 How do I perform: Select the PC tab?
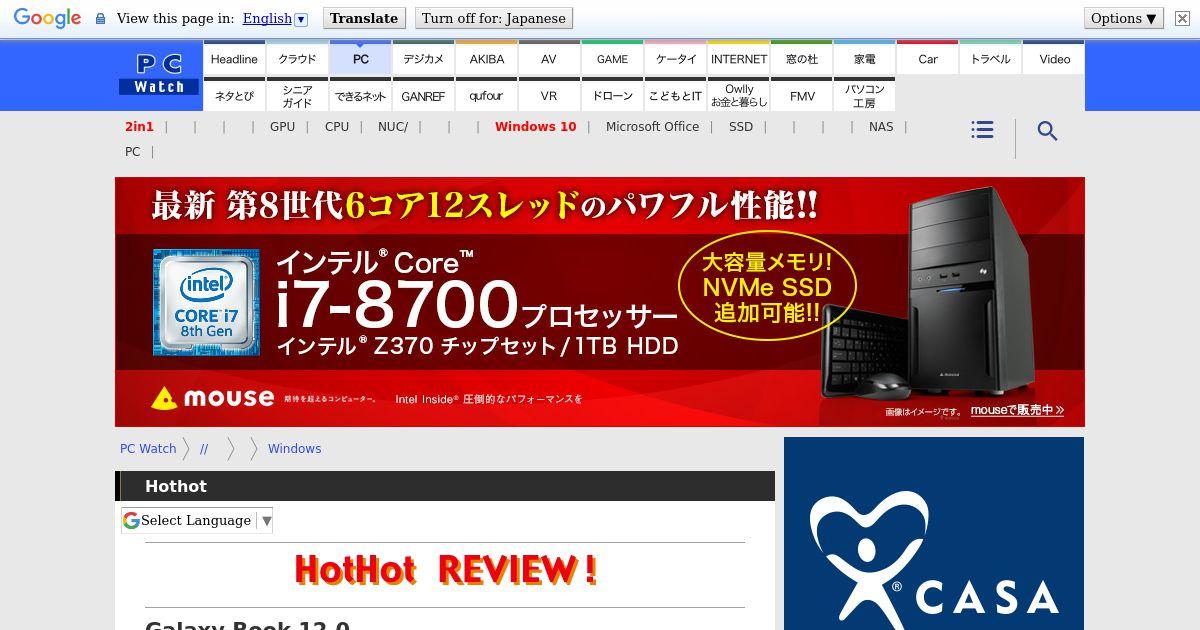pyautogui.click(x=360, y=58)
